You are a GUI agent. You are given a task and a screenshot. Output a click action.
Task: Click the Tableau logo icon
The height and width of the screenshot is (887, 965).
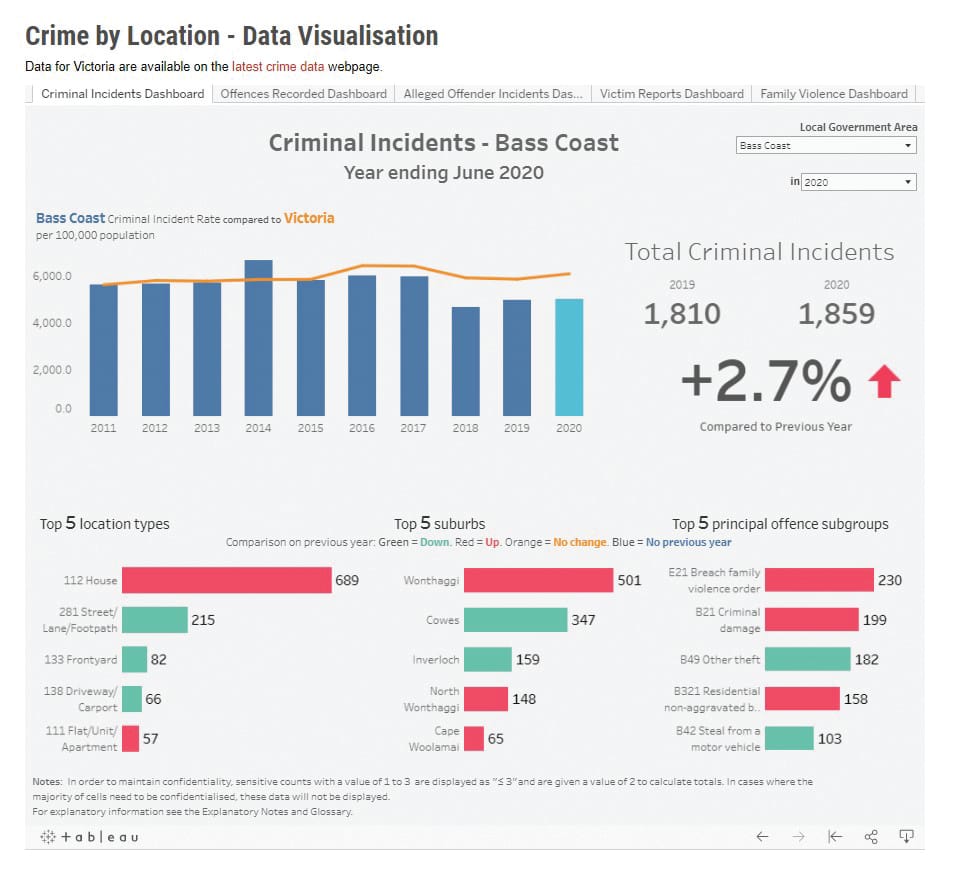(x=89, y=836)
